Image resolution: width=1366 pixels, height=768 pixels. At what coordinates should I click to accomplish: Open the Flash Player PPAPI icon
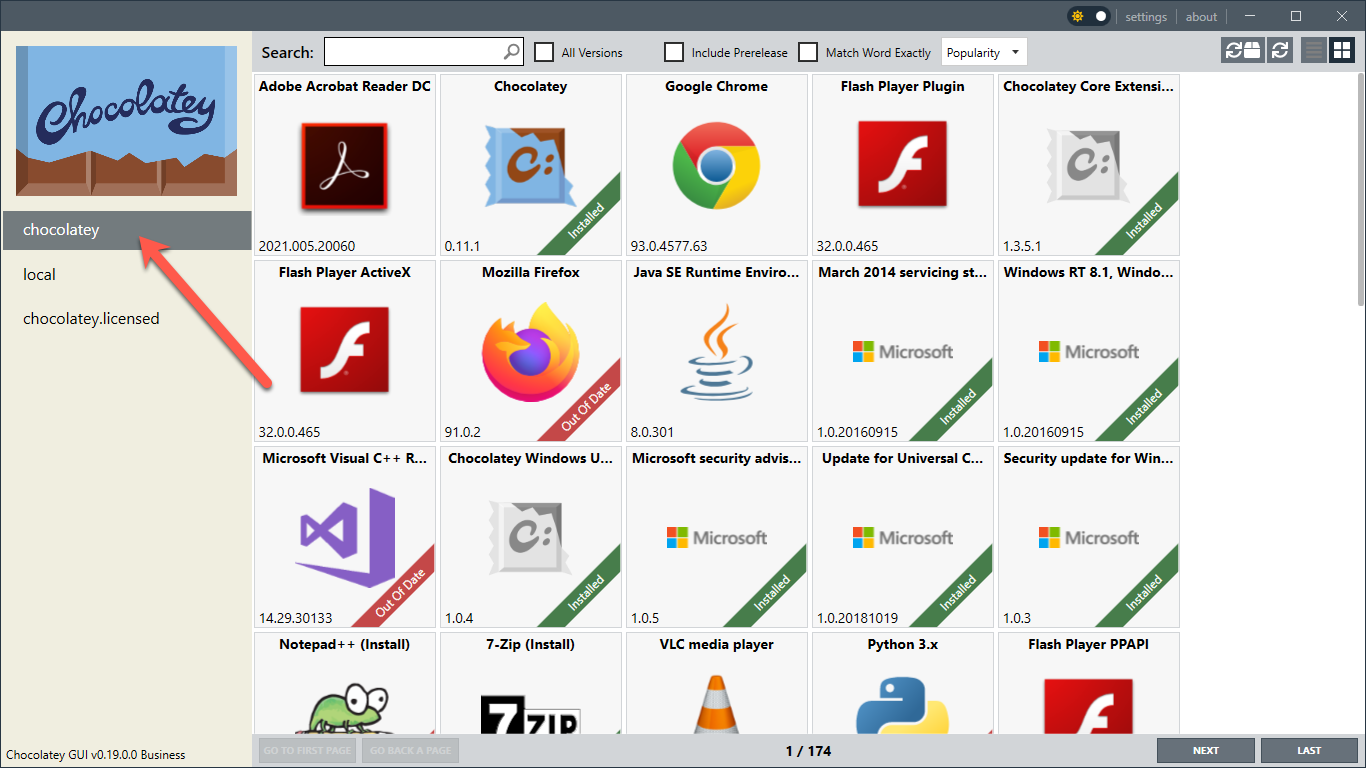pyautogui.click(x=1089, y=705)
